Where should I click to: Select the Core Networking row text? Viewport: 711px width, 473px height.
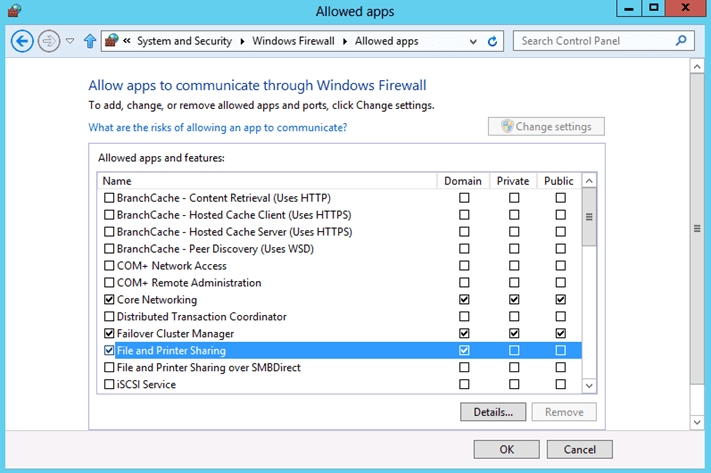tap(157, 300)
